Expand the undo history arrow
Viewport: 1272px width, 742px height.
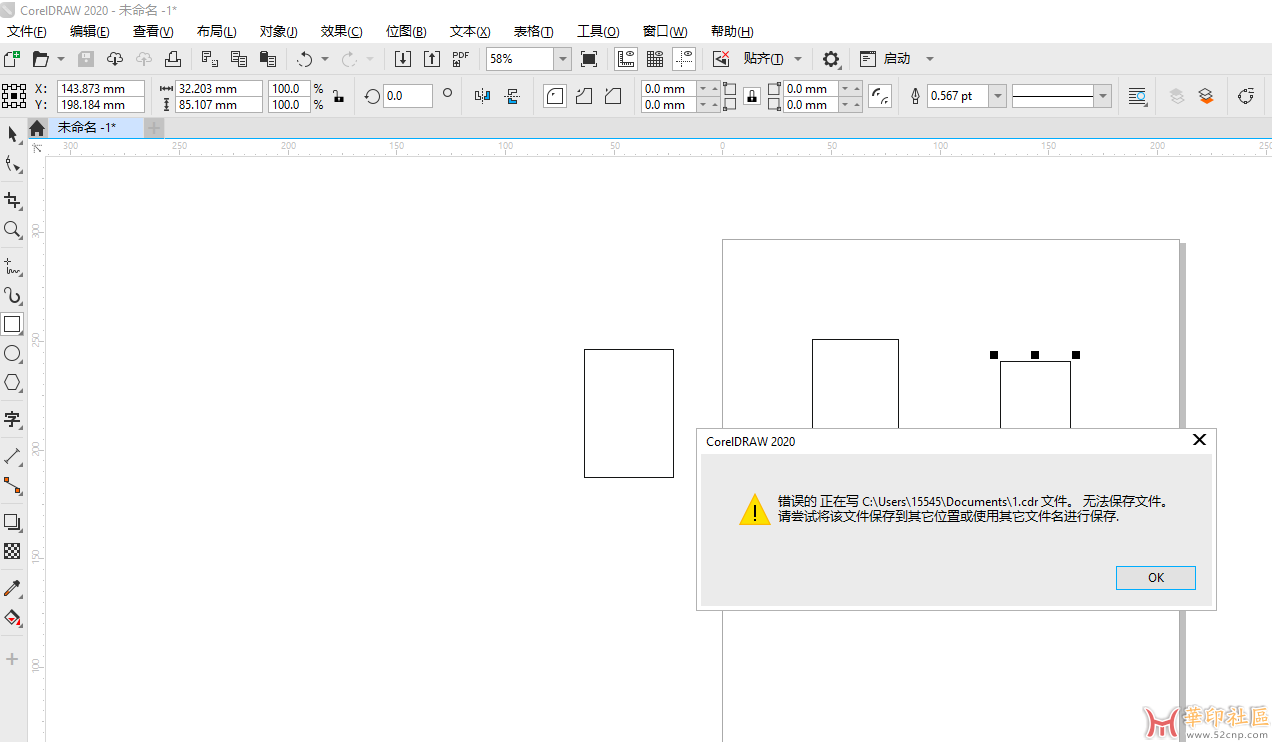(x=325, y=59)
